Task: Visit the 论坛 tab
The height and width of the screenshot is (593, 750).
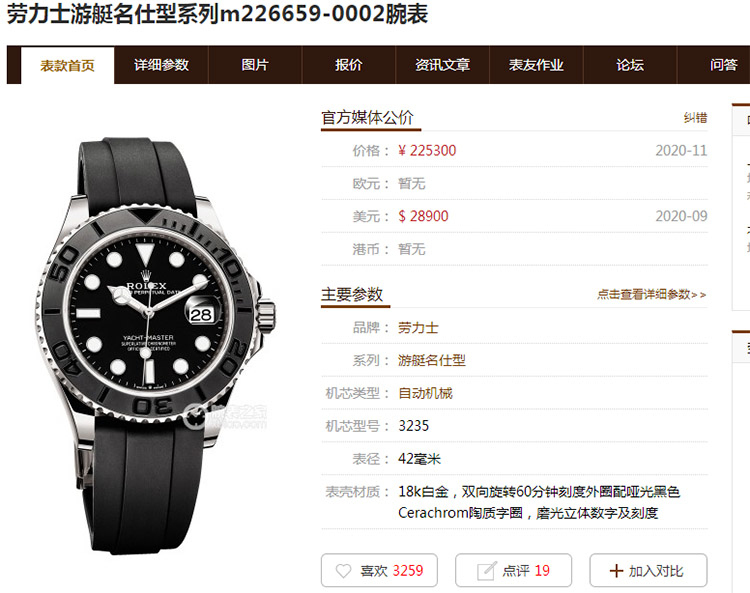Action: 630,65
